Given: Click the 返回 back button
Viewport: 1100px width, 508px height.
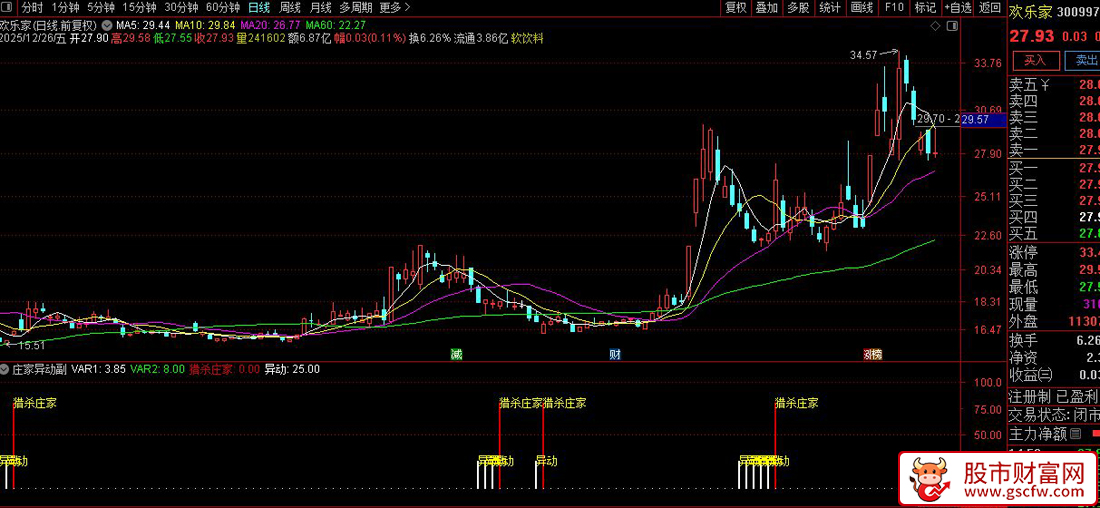Looking at the screenshot, I should [x=989, y=8].
